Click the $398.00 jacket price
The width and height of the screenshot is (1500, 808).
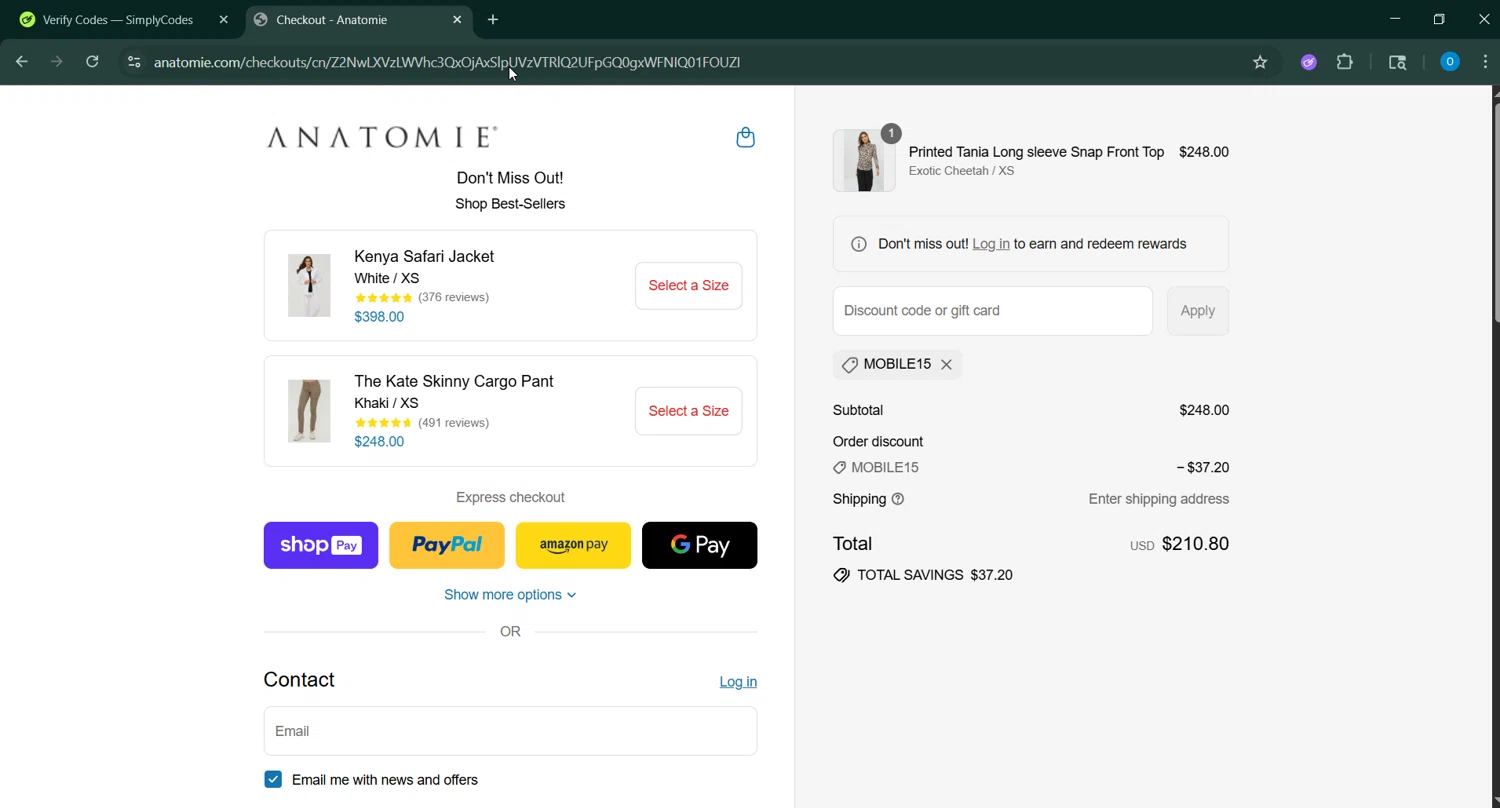pos(379,317)
